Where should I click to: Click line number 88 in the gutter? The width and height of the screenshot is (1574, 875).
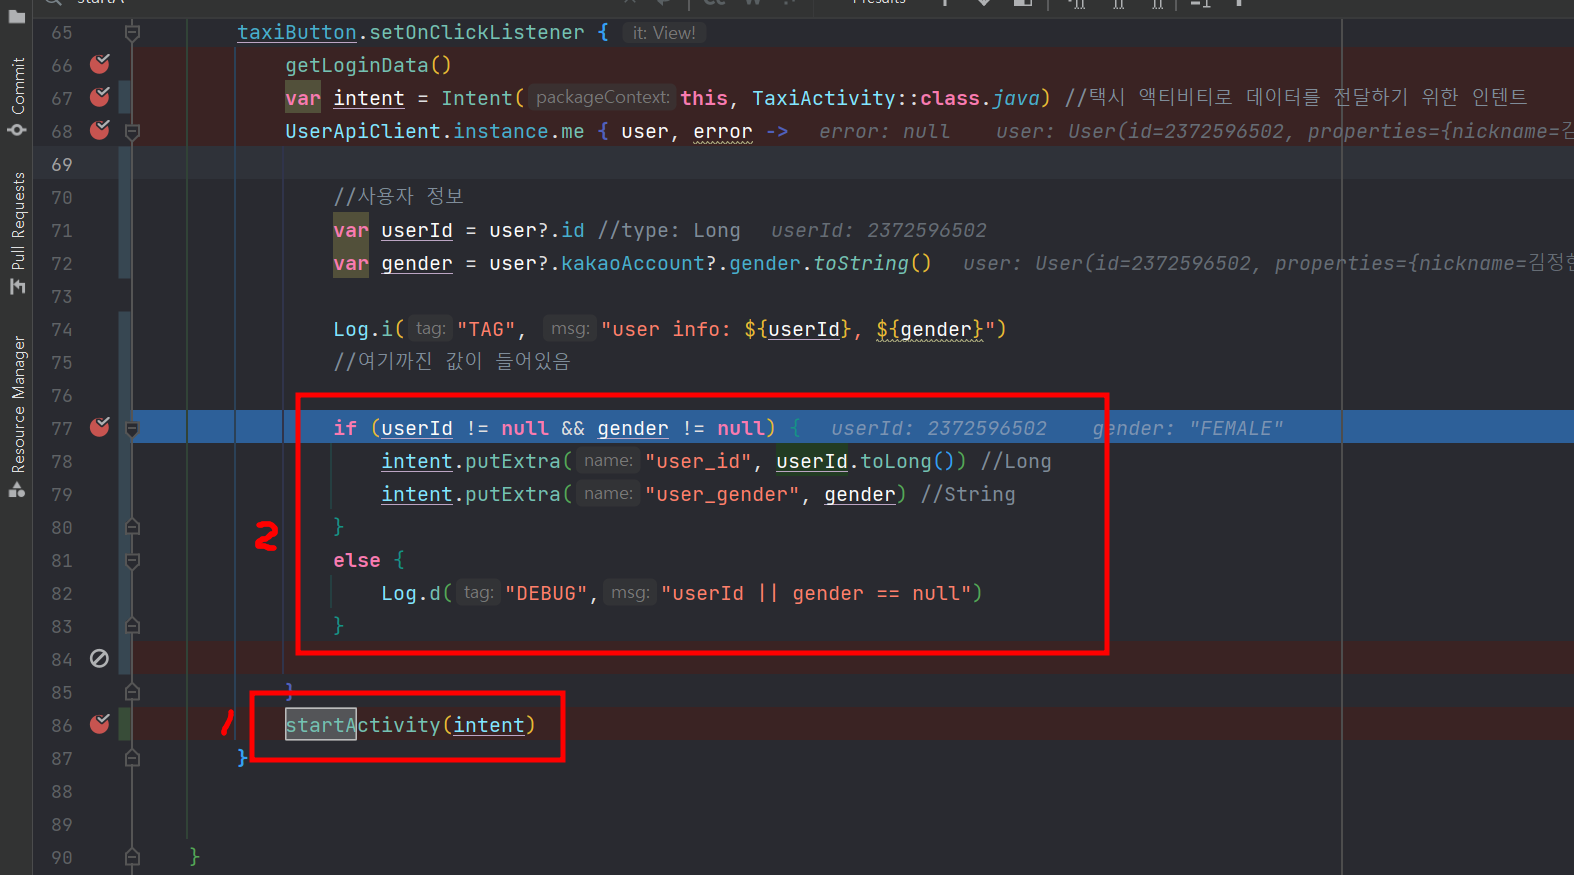tap(62, 791)
